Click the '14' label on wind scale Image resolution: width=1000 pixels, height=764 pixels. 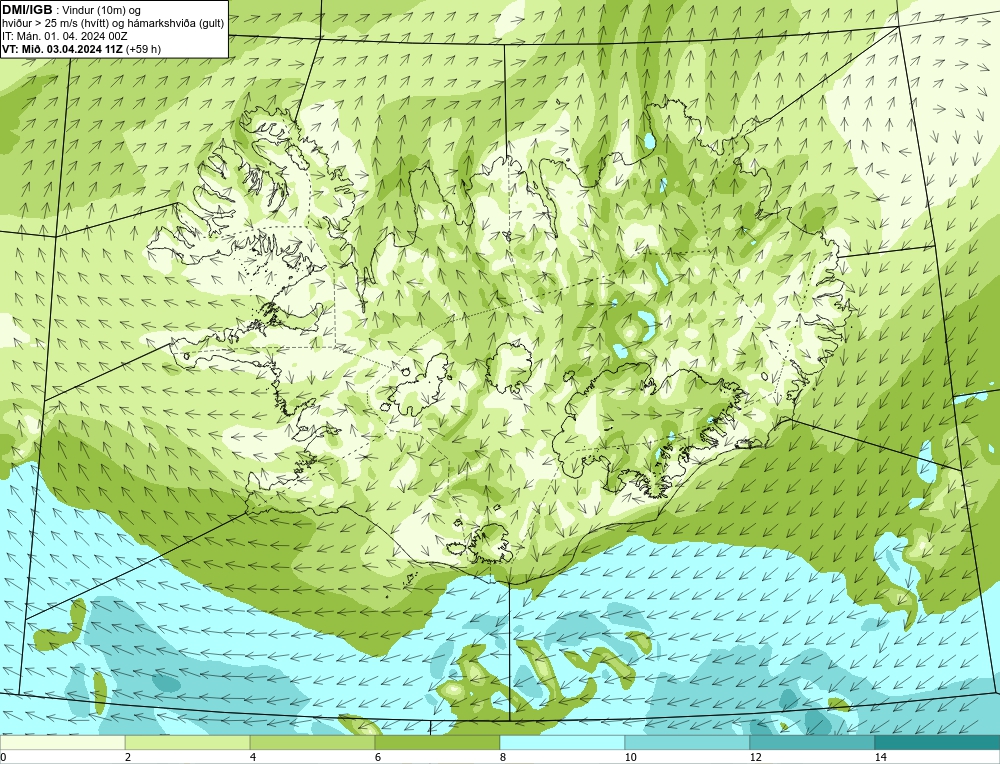pyautogui.click(x=881, y=757)
